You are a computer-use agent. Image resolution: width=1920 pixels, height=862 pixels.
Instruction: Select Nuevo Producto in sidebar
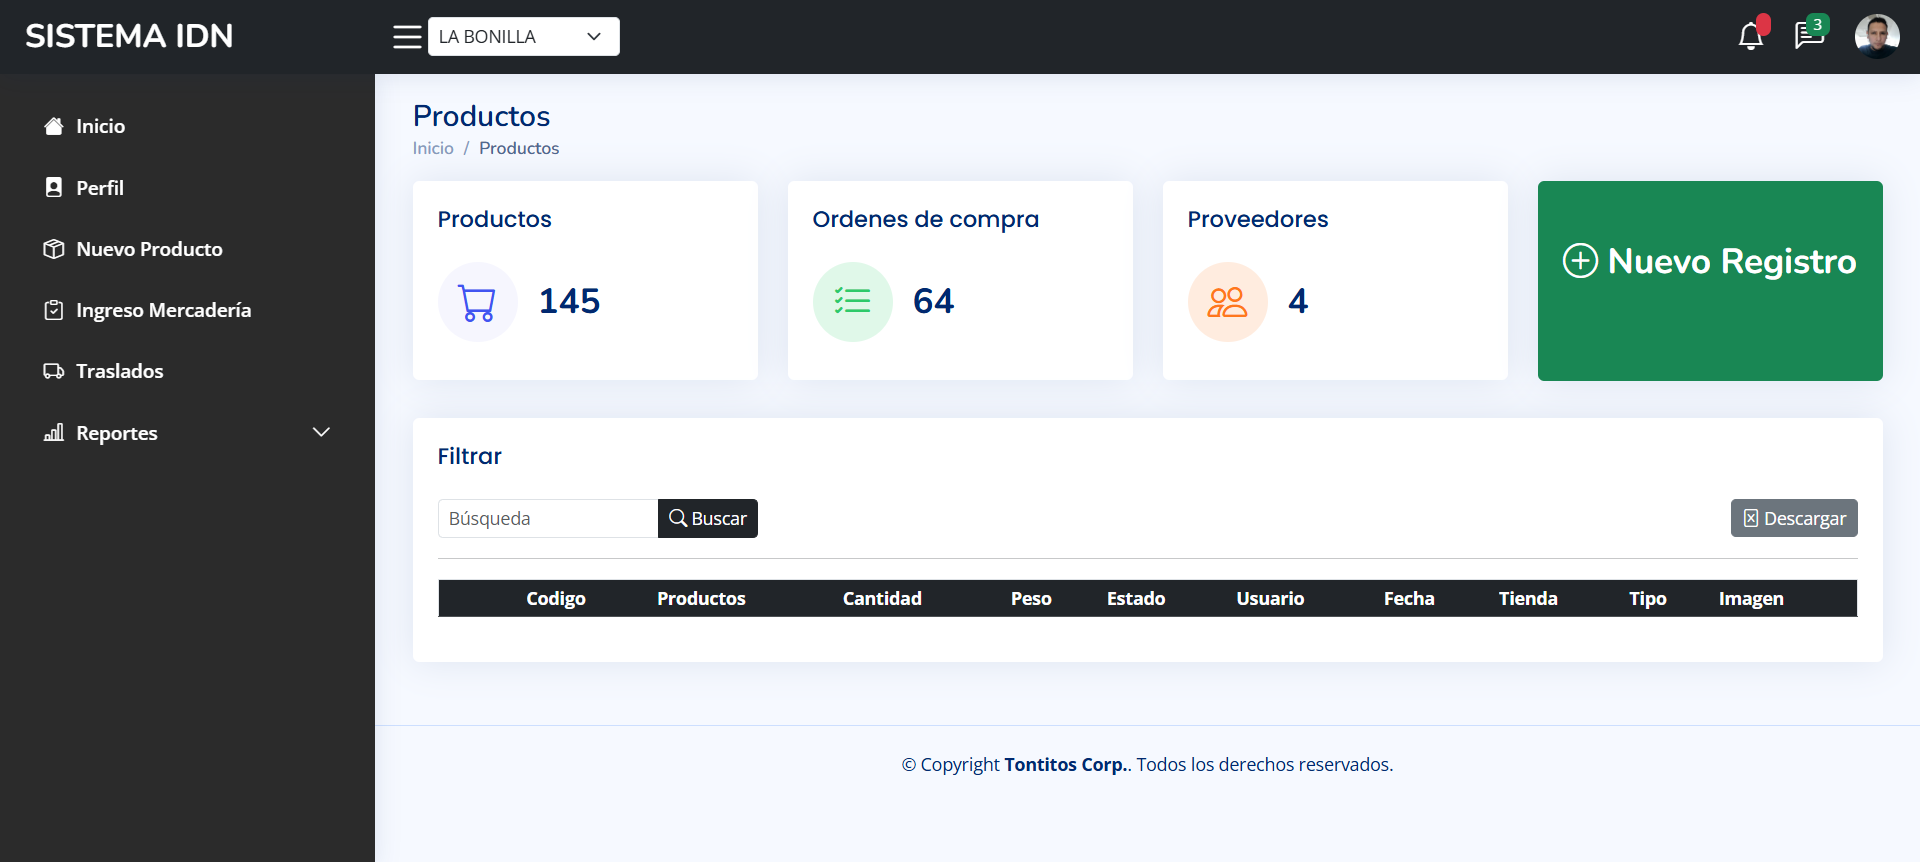(149, 249)
